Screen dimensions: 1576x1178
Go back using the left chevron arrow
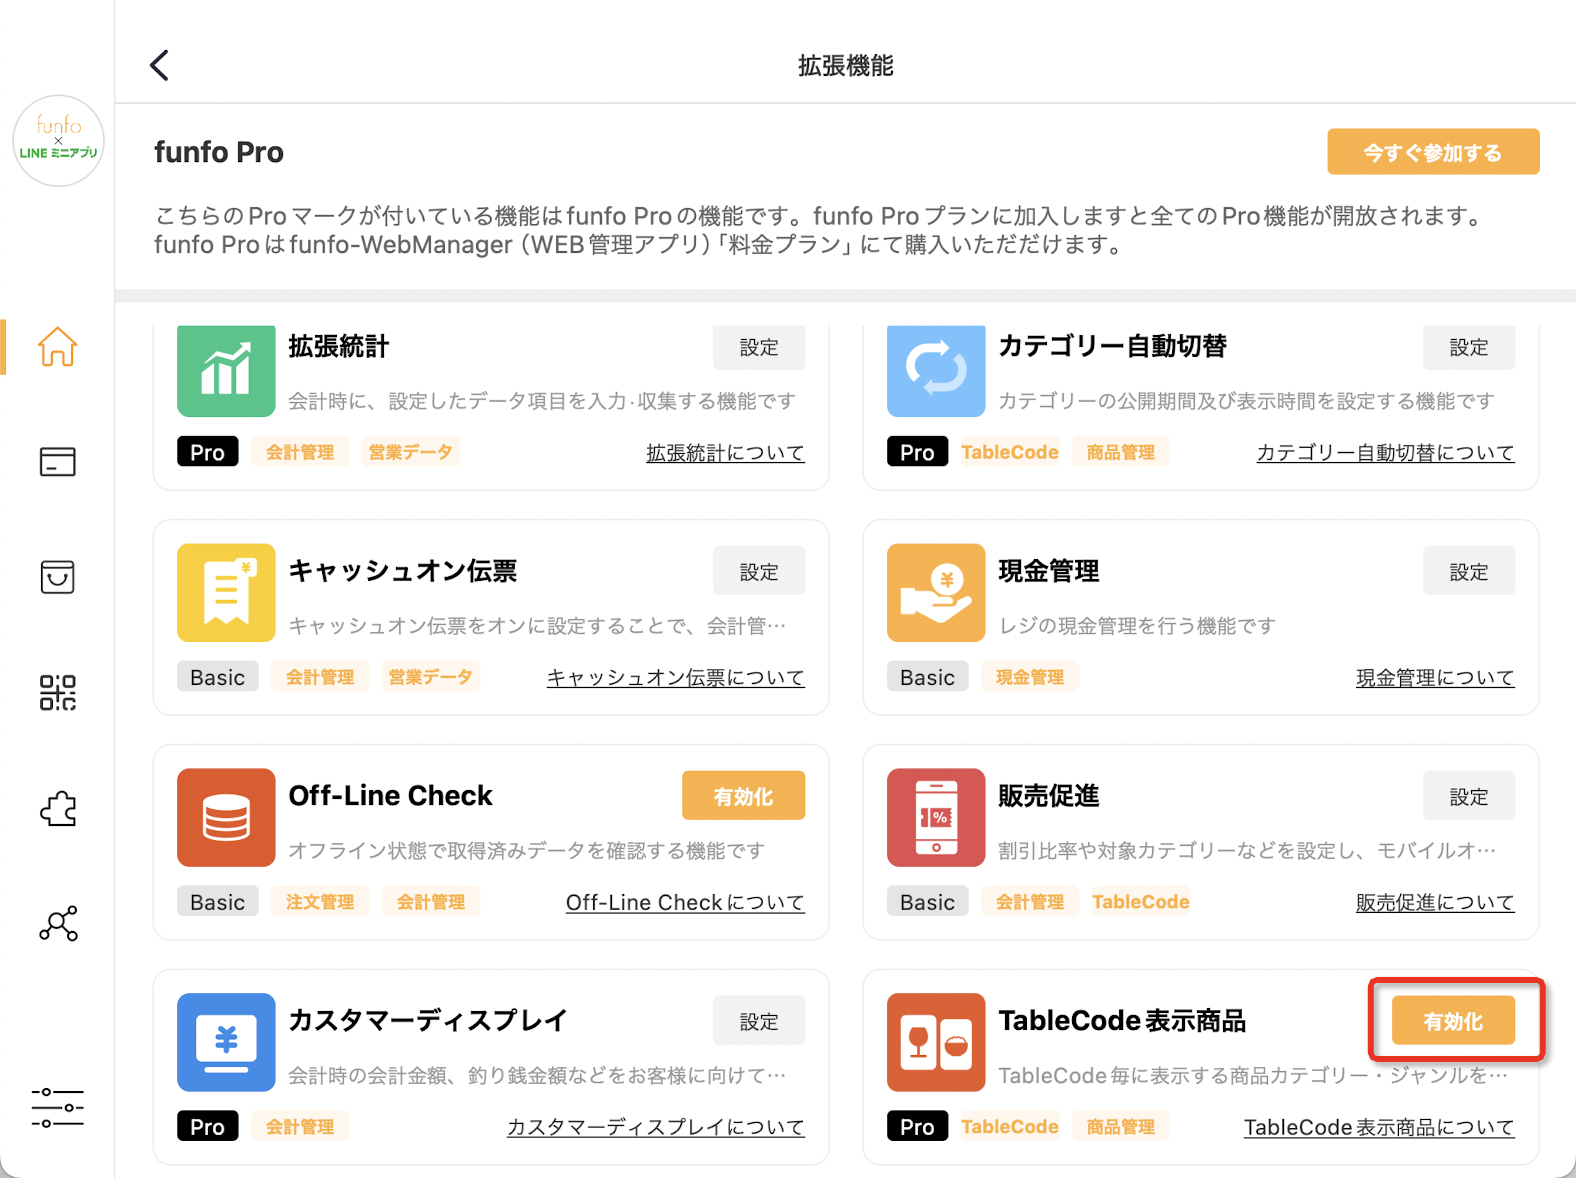pyautogui.click(x=160, y=65)
